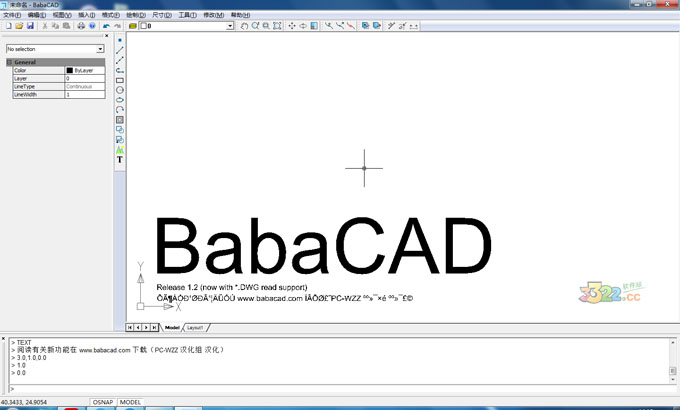The width and height of the screenshot is (680, 410).
Task: Select the Hatch square tool
Action: (x=120, y=120)
